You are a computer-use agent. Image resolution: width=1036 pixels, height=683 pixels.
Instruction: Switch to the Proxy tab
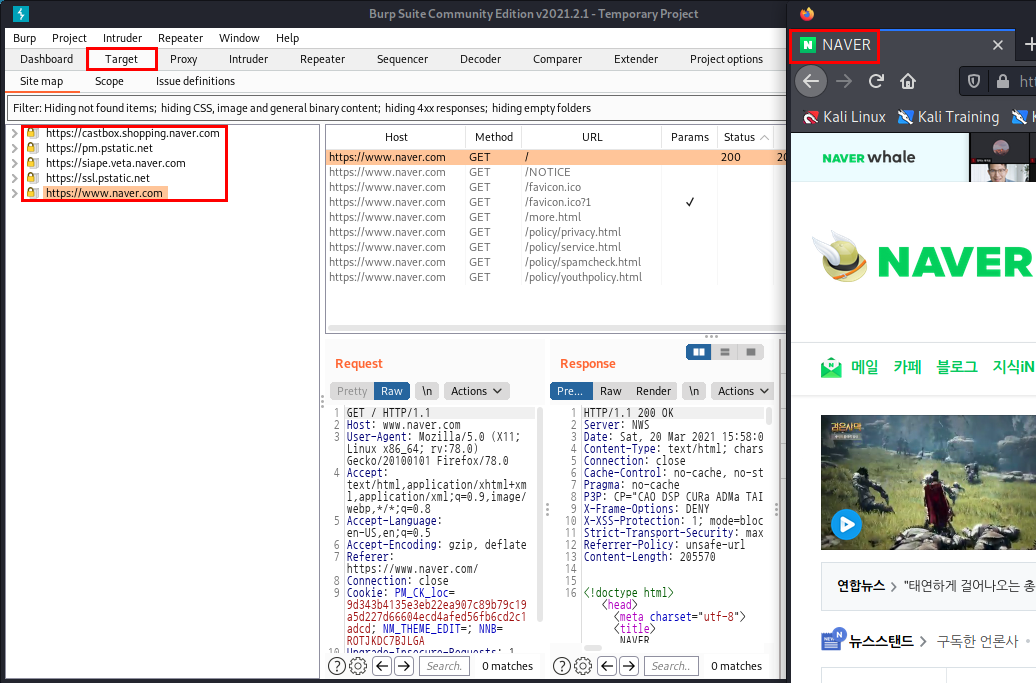pos(184,59)
